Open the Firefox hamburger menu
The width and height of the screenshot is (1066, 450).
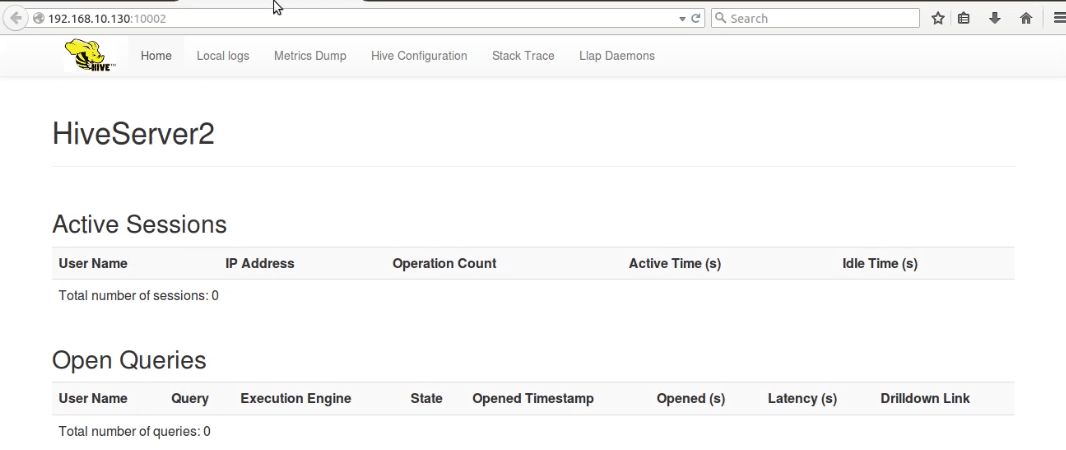[1058, 18]
